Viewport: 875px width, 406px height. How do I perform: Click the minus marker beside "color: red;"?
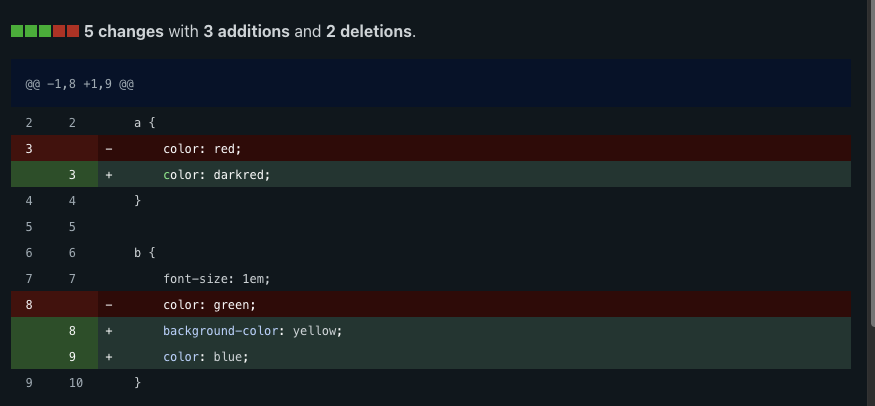109,149
